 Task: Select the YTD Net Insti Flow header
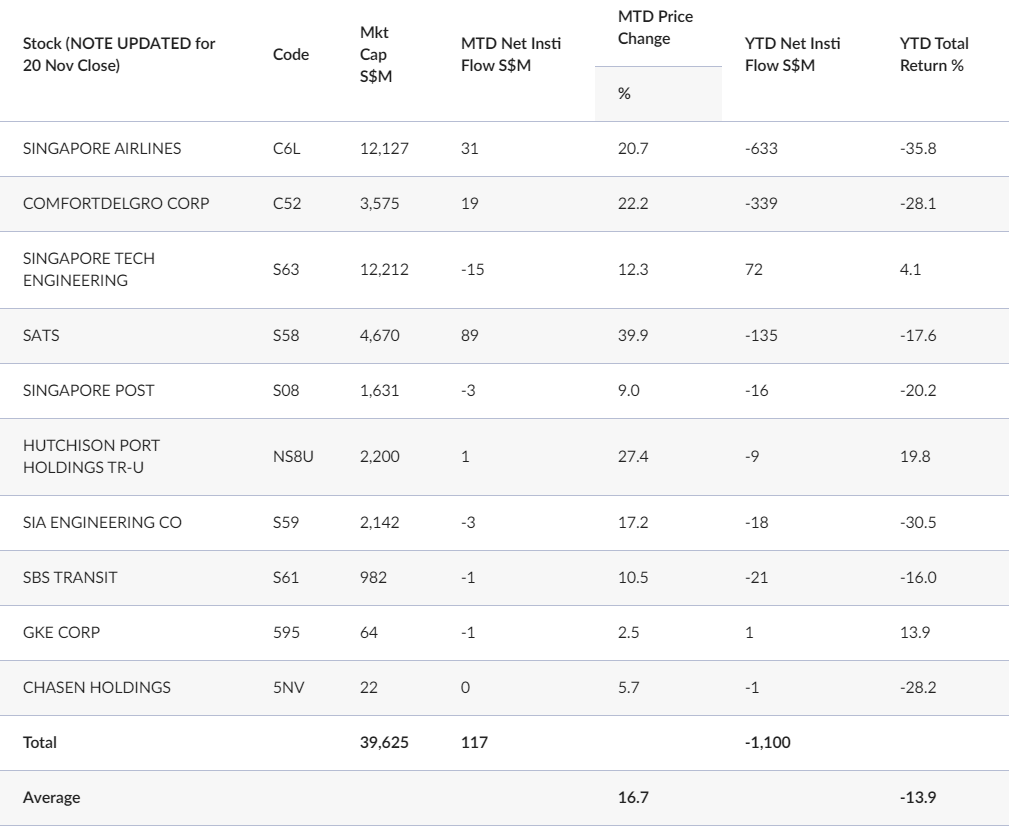click(x=794, y=54)
